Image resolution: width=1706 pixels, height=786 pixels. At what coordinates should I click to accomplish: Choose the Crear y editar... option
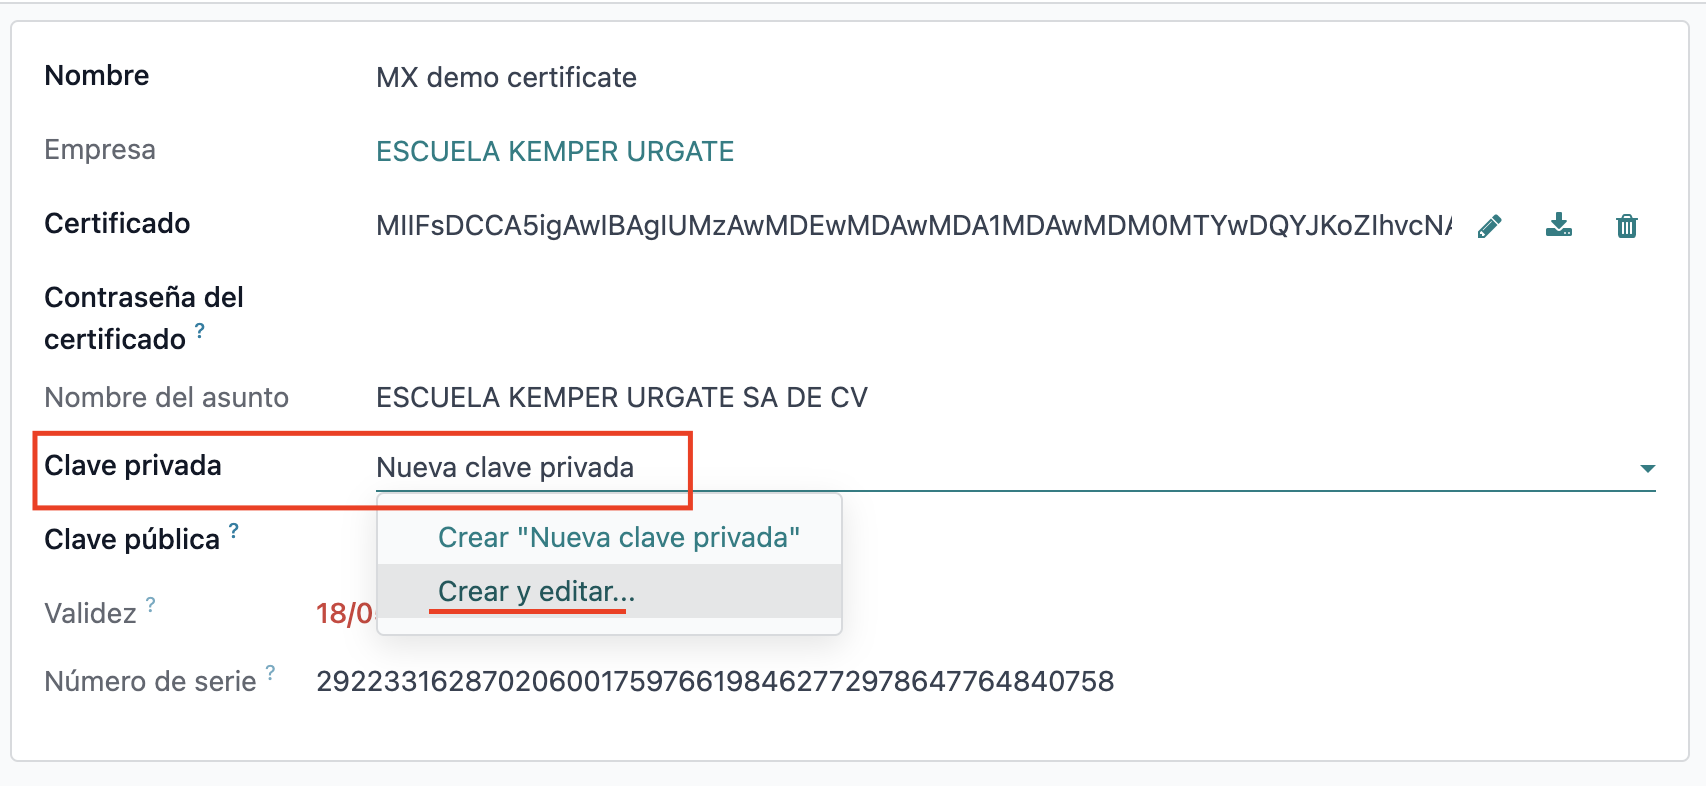(537, 591)
